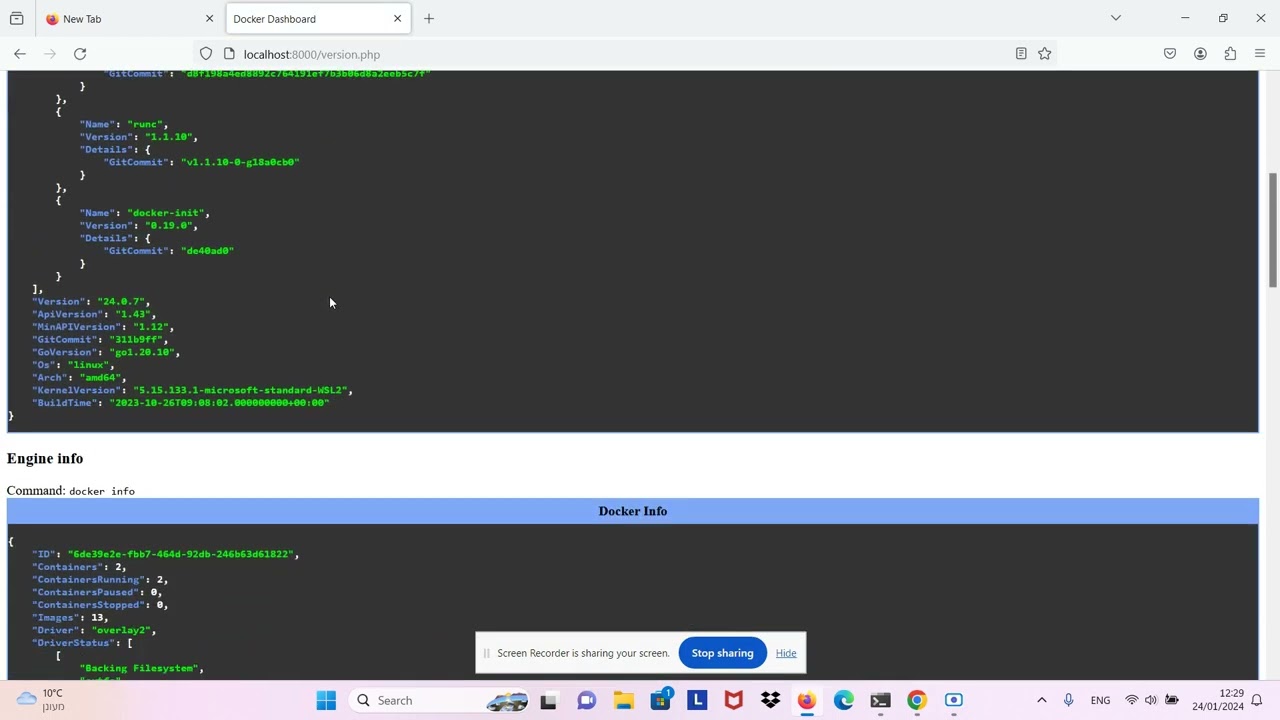
Task: Open the Chat app on taskbar
Action: click(586, 700)
